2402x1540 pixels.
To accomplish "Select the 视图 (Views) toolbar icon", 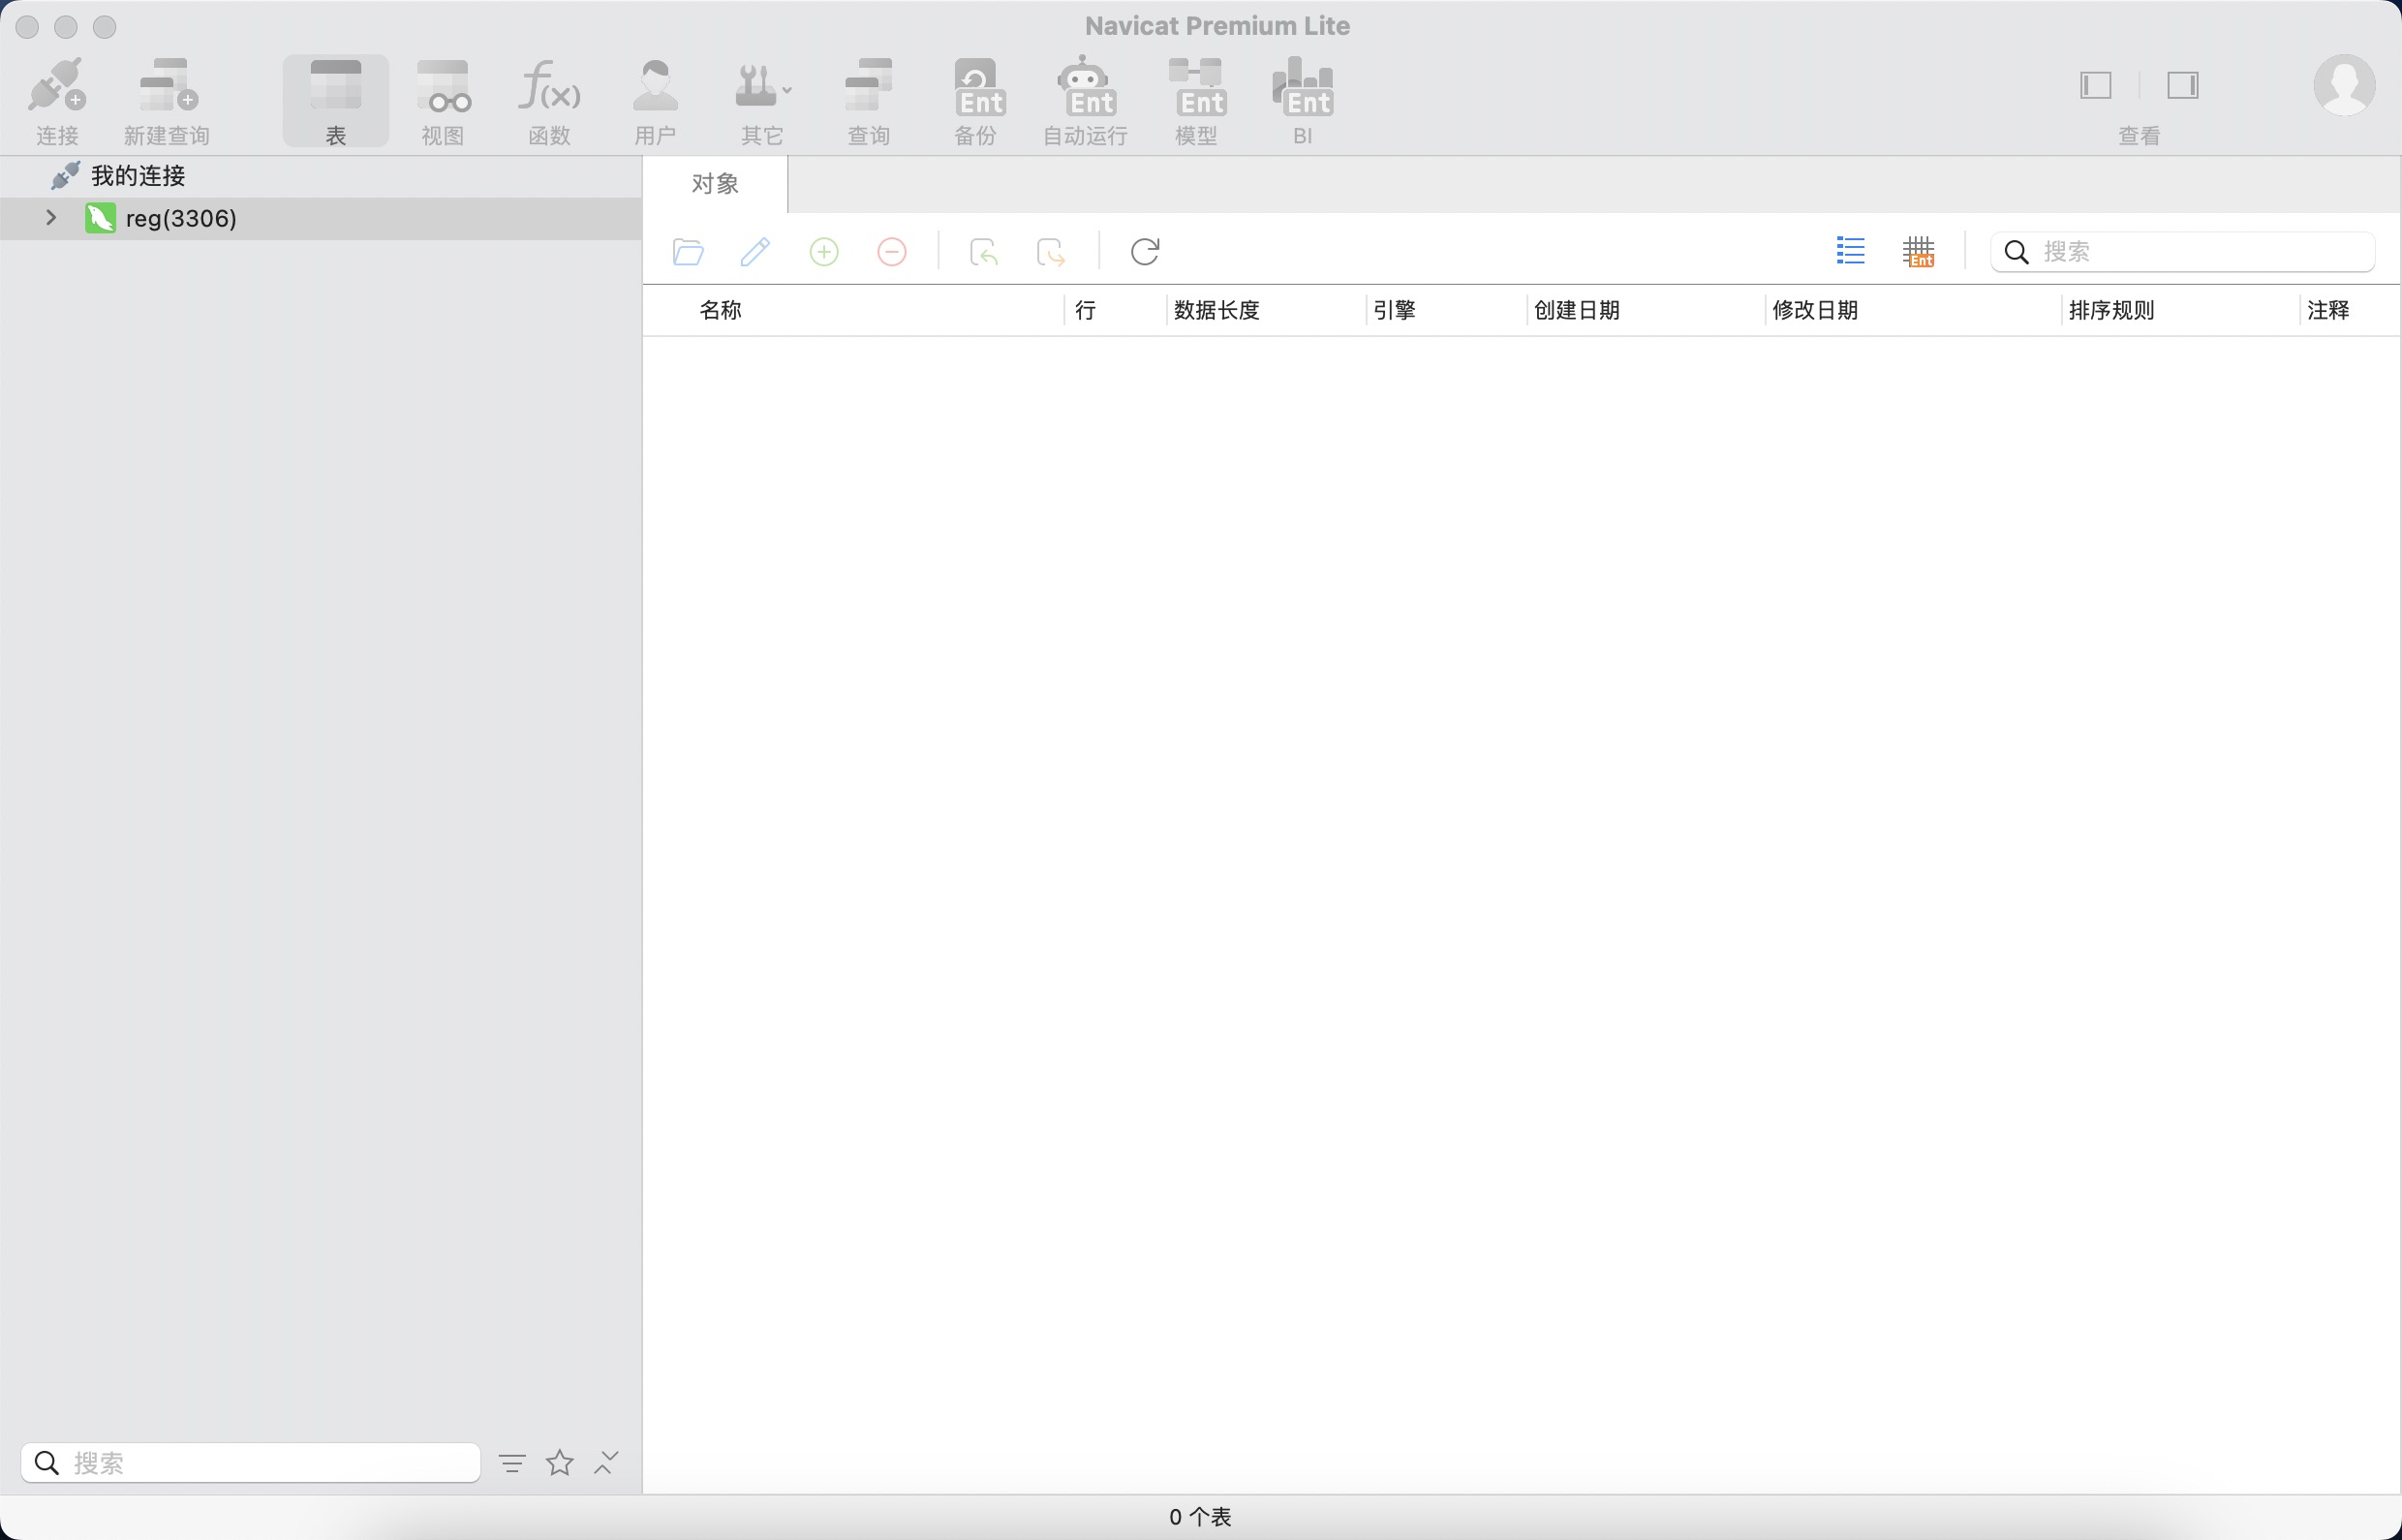I will [x=443, y=87].
